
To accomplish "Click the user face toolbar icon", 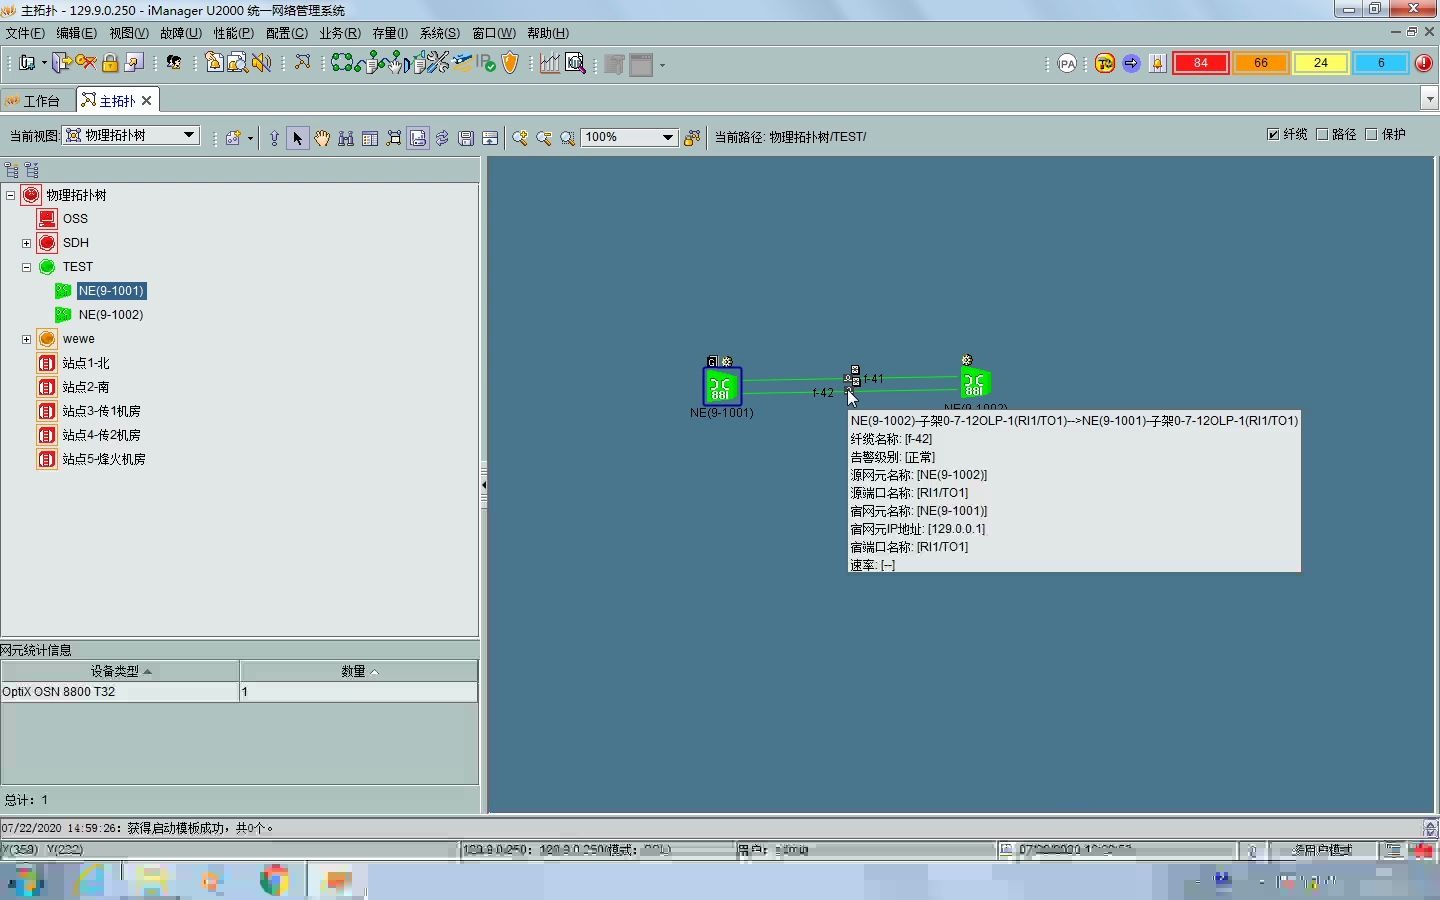I will 174,63.
